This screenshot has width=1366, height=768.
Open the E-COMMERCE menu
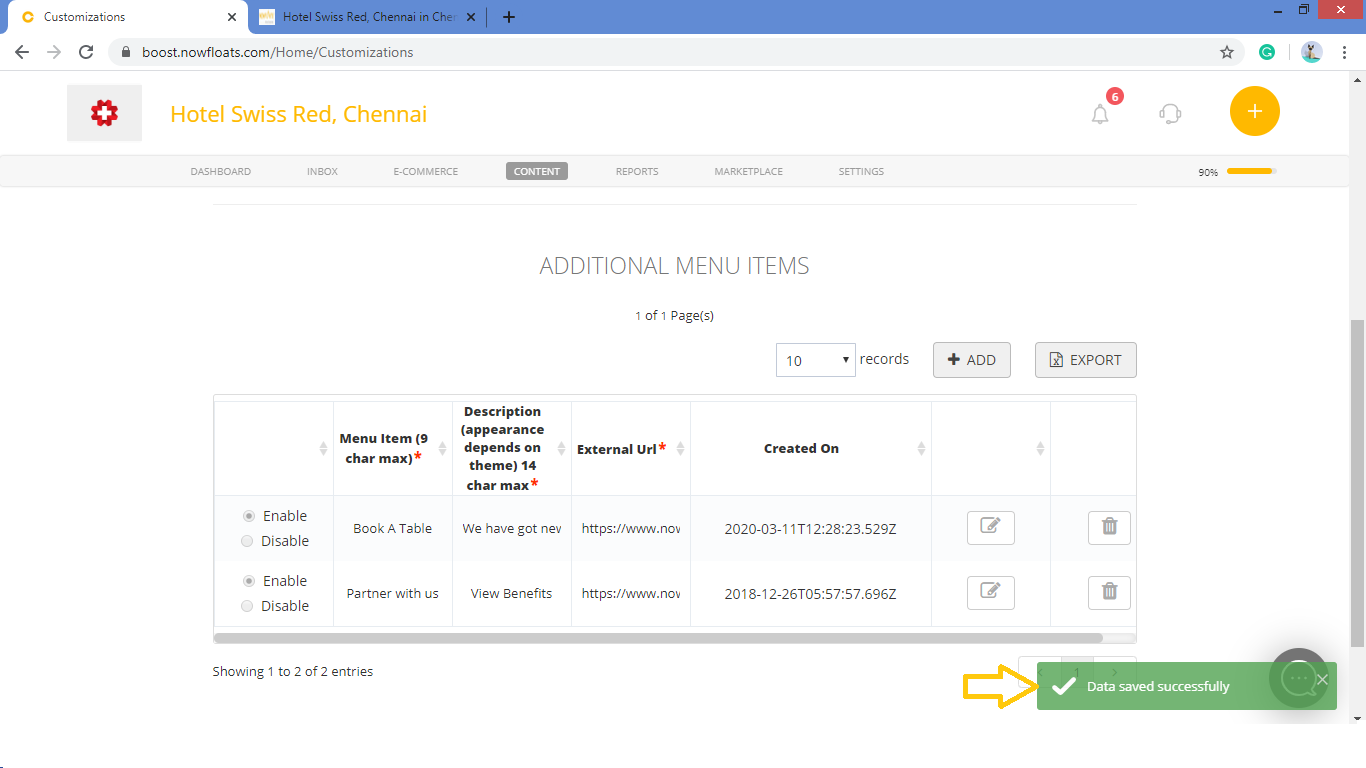coord(426,172)
